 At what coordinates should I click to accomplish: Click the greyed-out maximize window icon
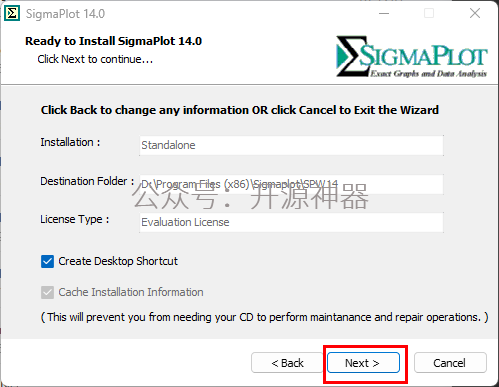(x=429, y=13)
